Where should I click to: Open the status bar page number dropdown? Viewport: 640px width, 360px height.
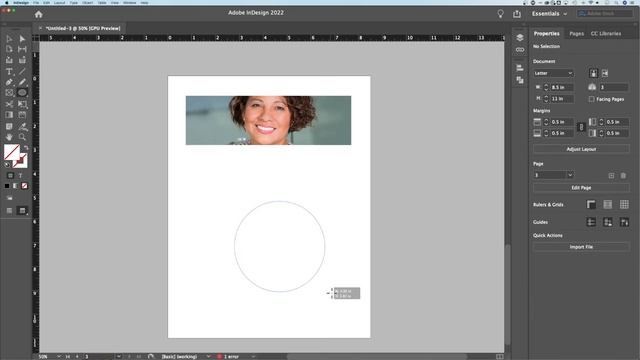click(x=119, y=356)
